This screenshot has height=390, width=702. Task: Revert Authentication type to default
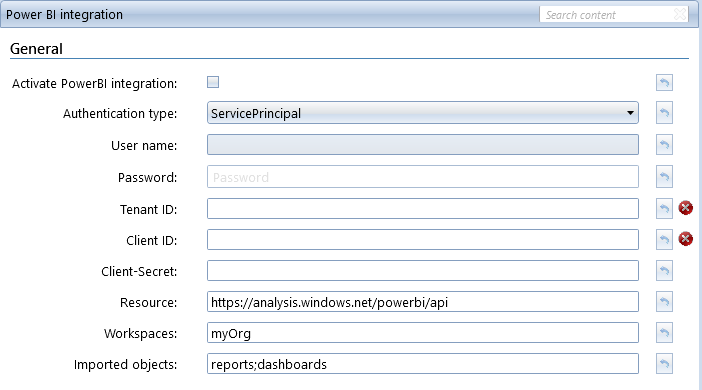(664, 113)
